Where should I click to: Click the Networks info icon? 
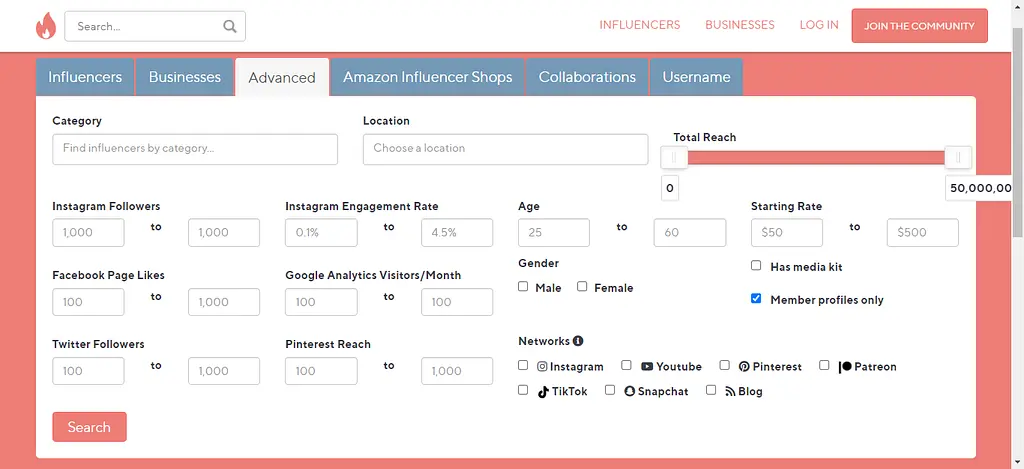point(578,341)
